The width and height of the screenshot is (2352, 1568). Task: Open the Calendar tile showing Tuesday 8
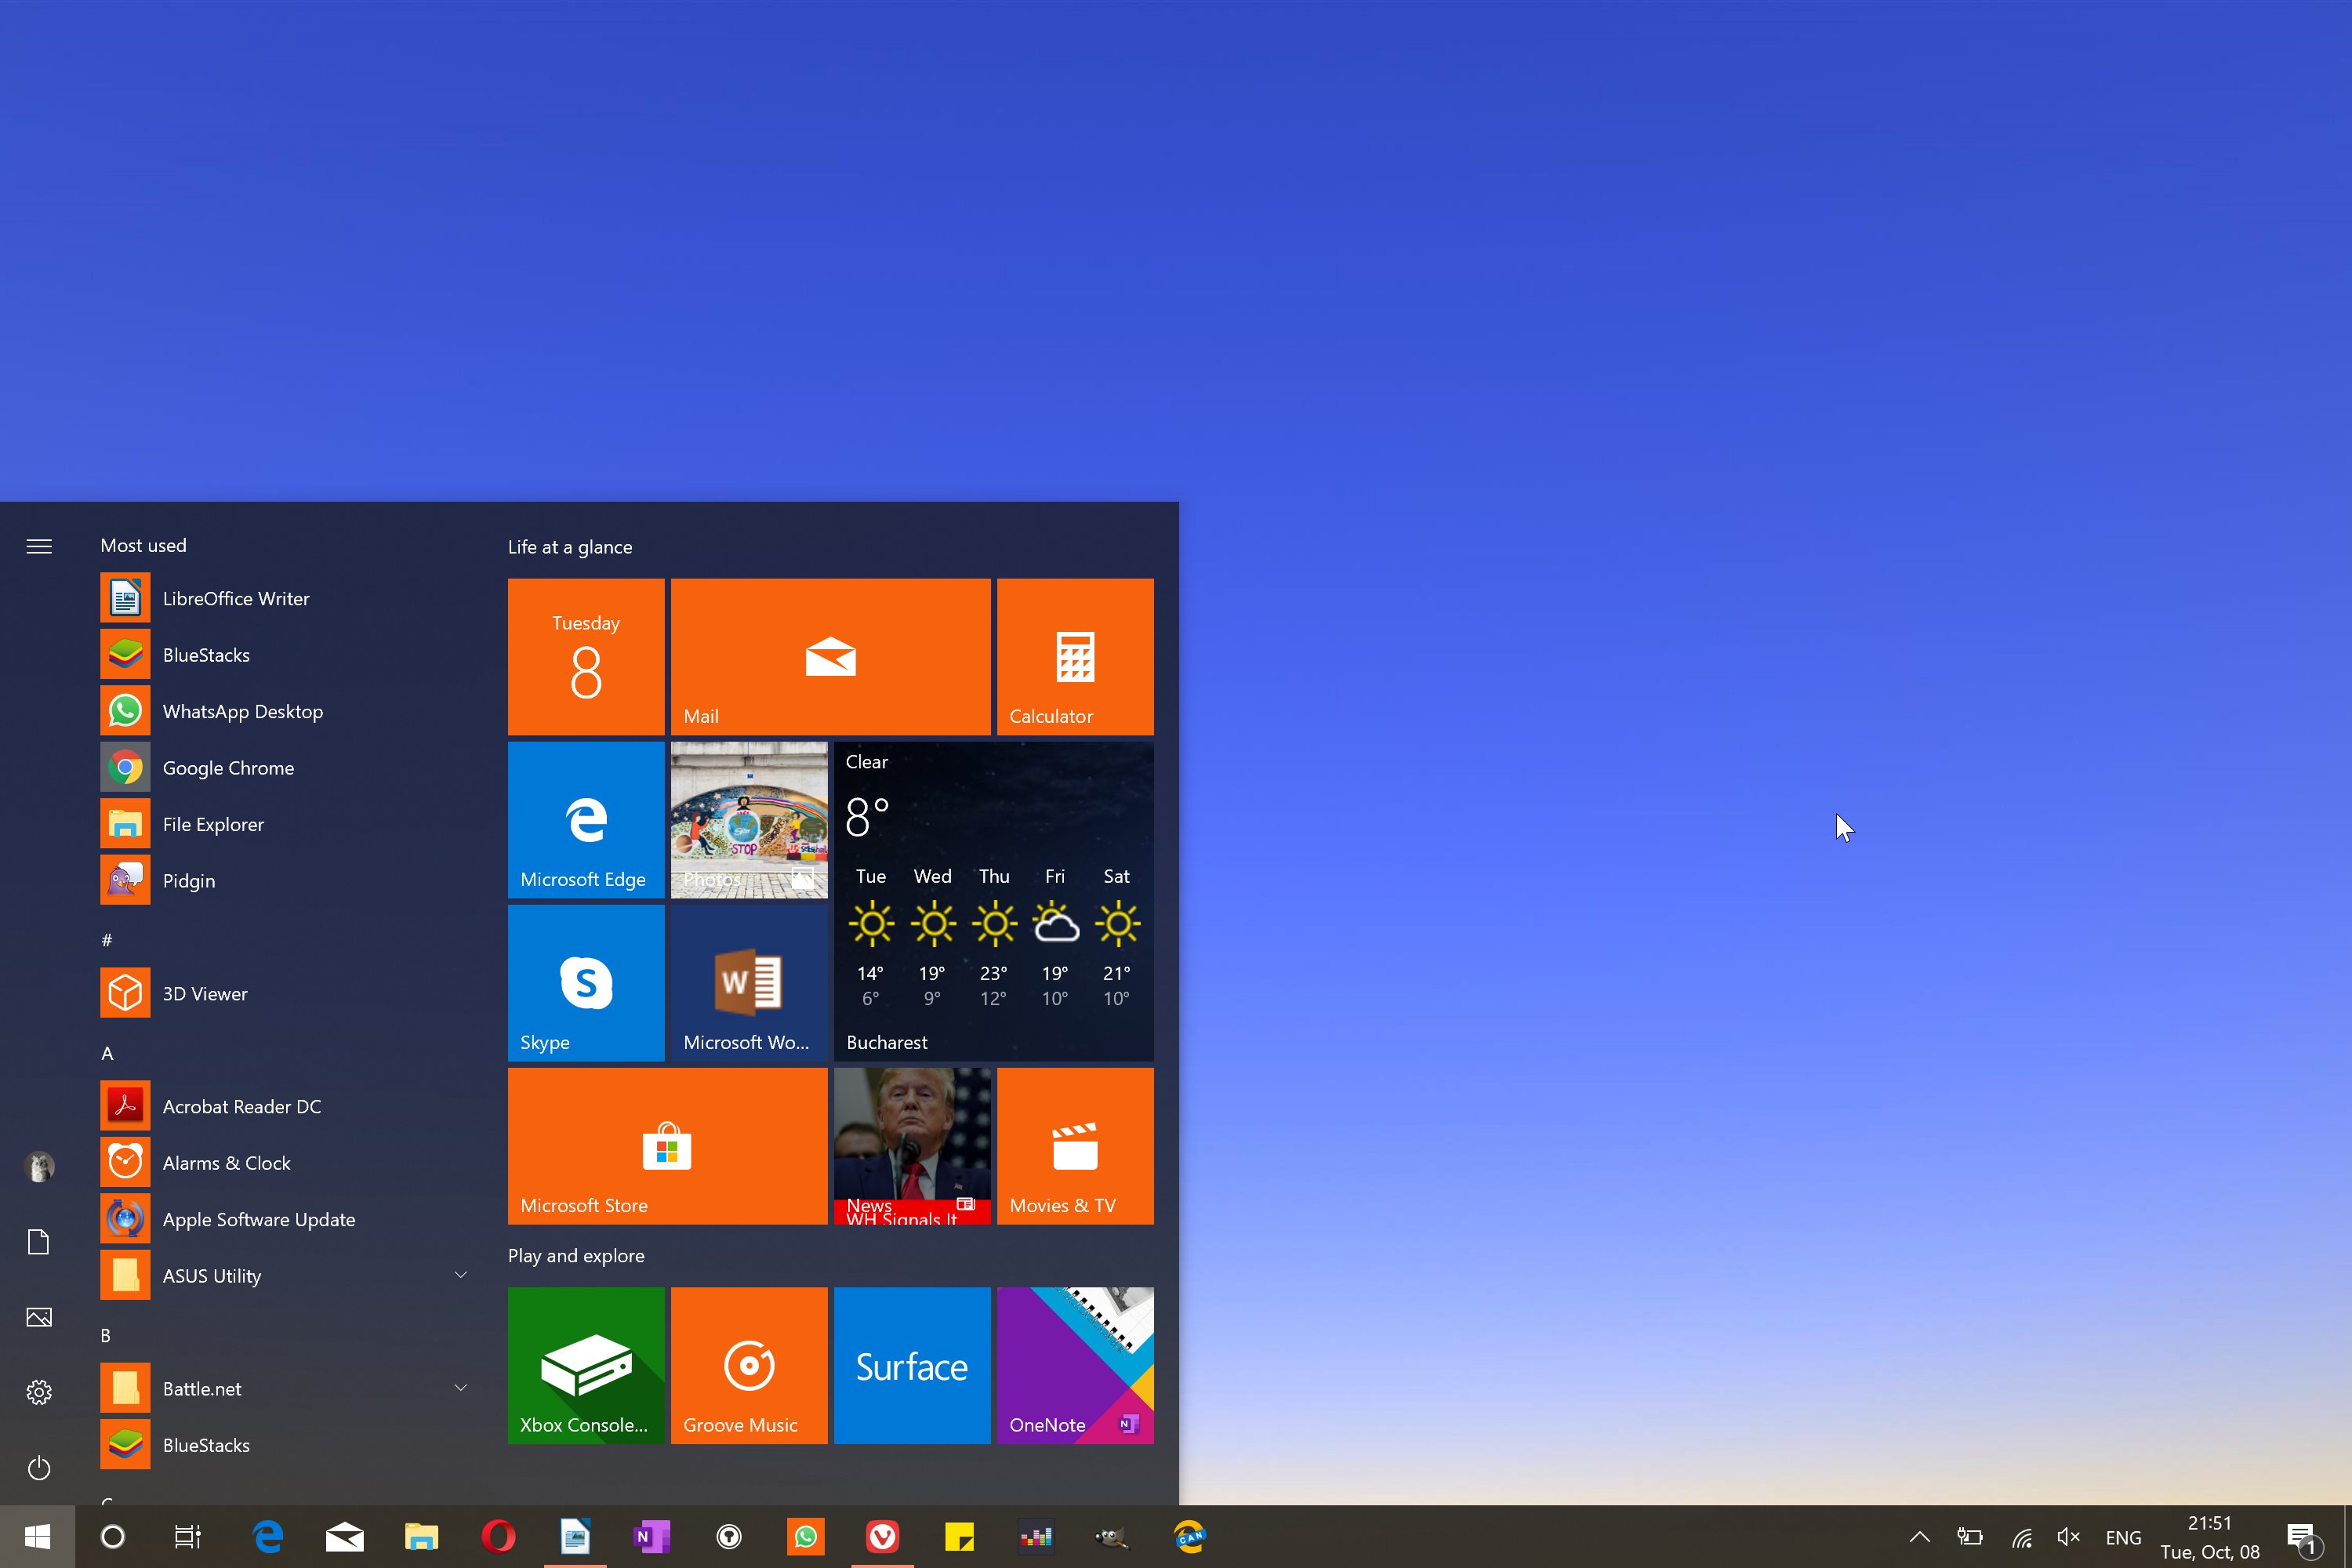click(586, 657)
